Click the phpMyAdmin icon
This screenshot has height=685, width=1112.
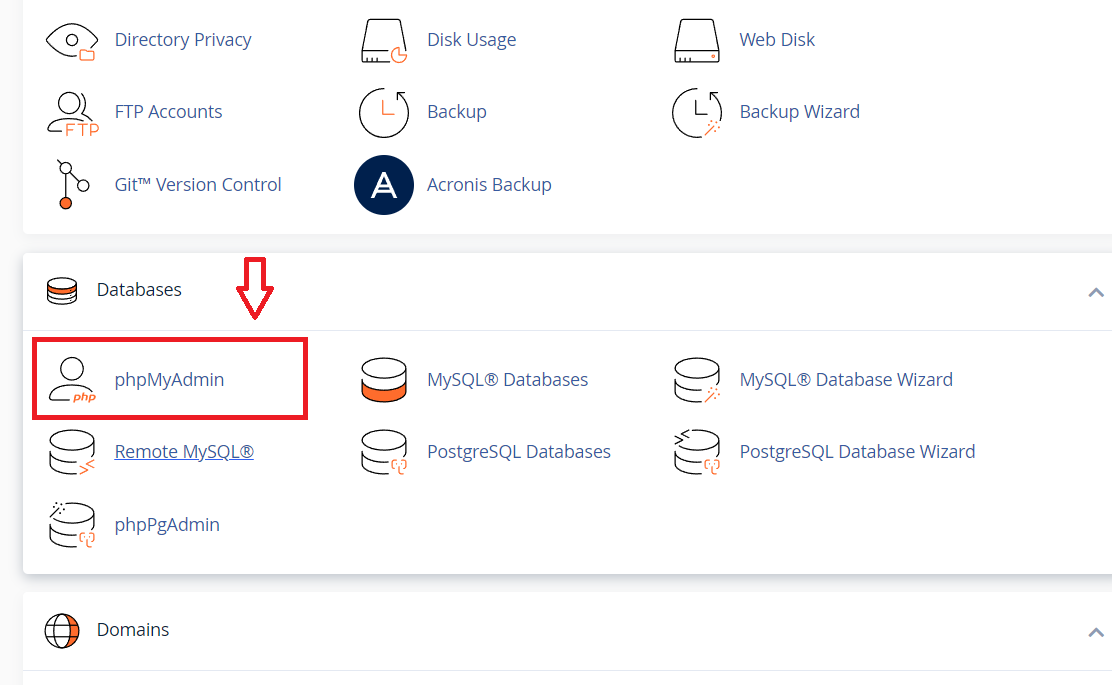[72, 380]
